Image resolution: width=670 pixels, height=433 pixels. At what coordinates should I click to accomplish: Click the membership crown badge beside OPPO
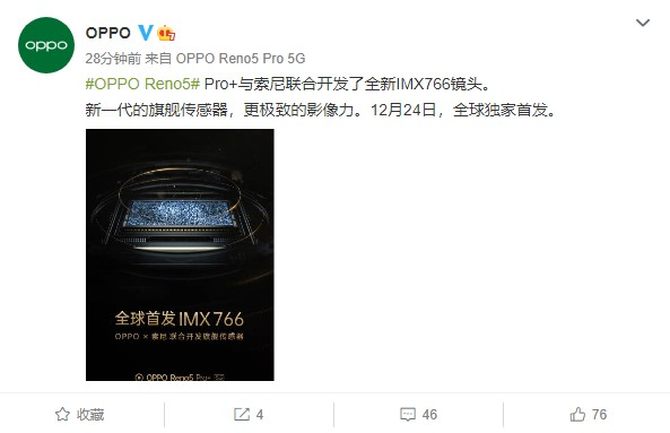coord(166,33)
